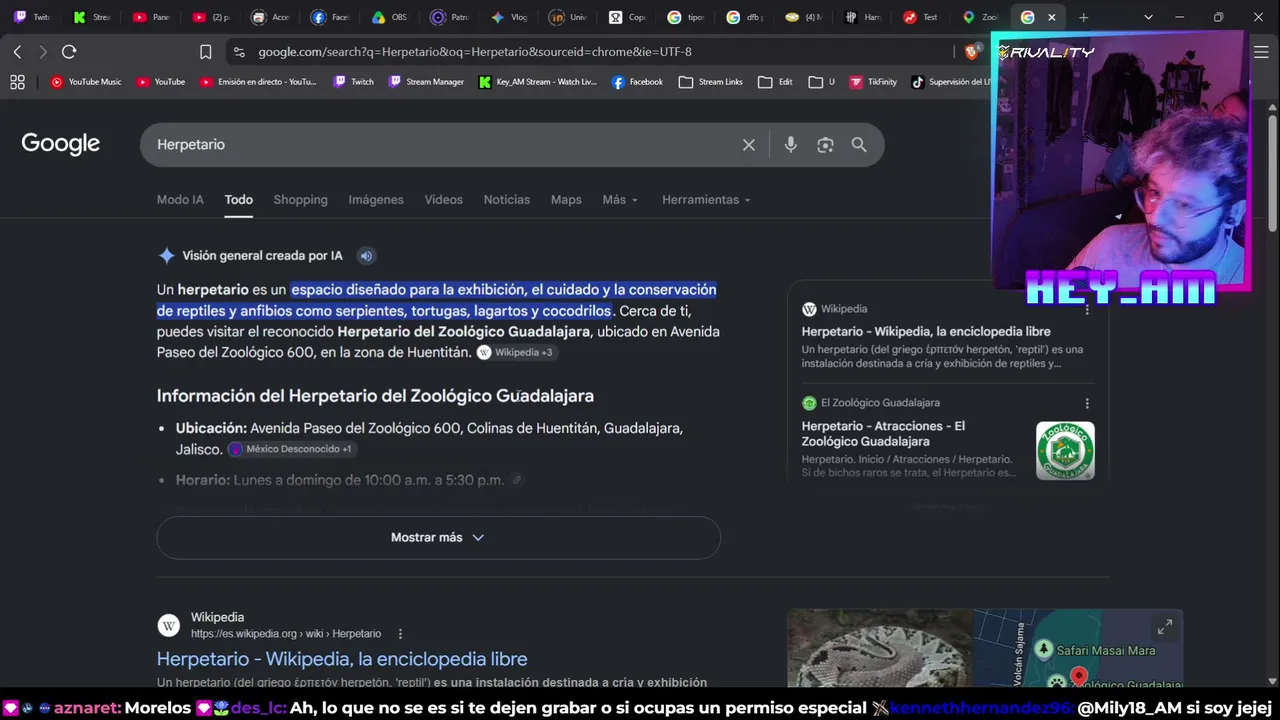Screen dimensions: 1280x720
Task: Expand the Wikipedia +3 sources chip
Action: (x=515, y=352)
